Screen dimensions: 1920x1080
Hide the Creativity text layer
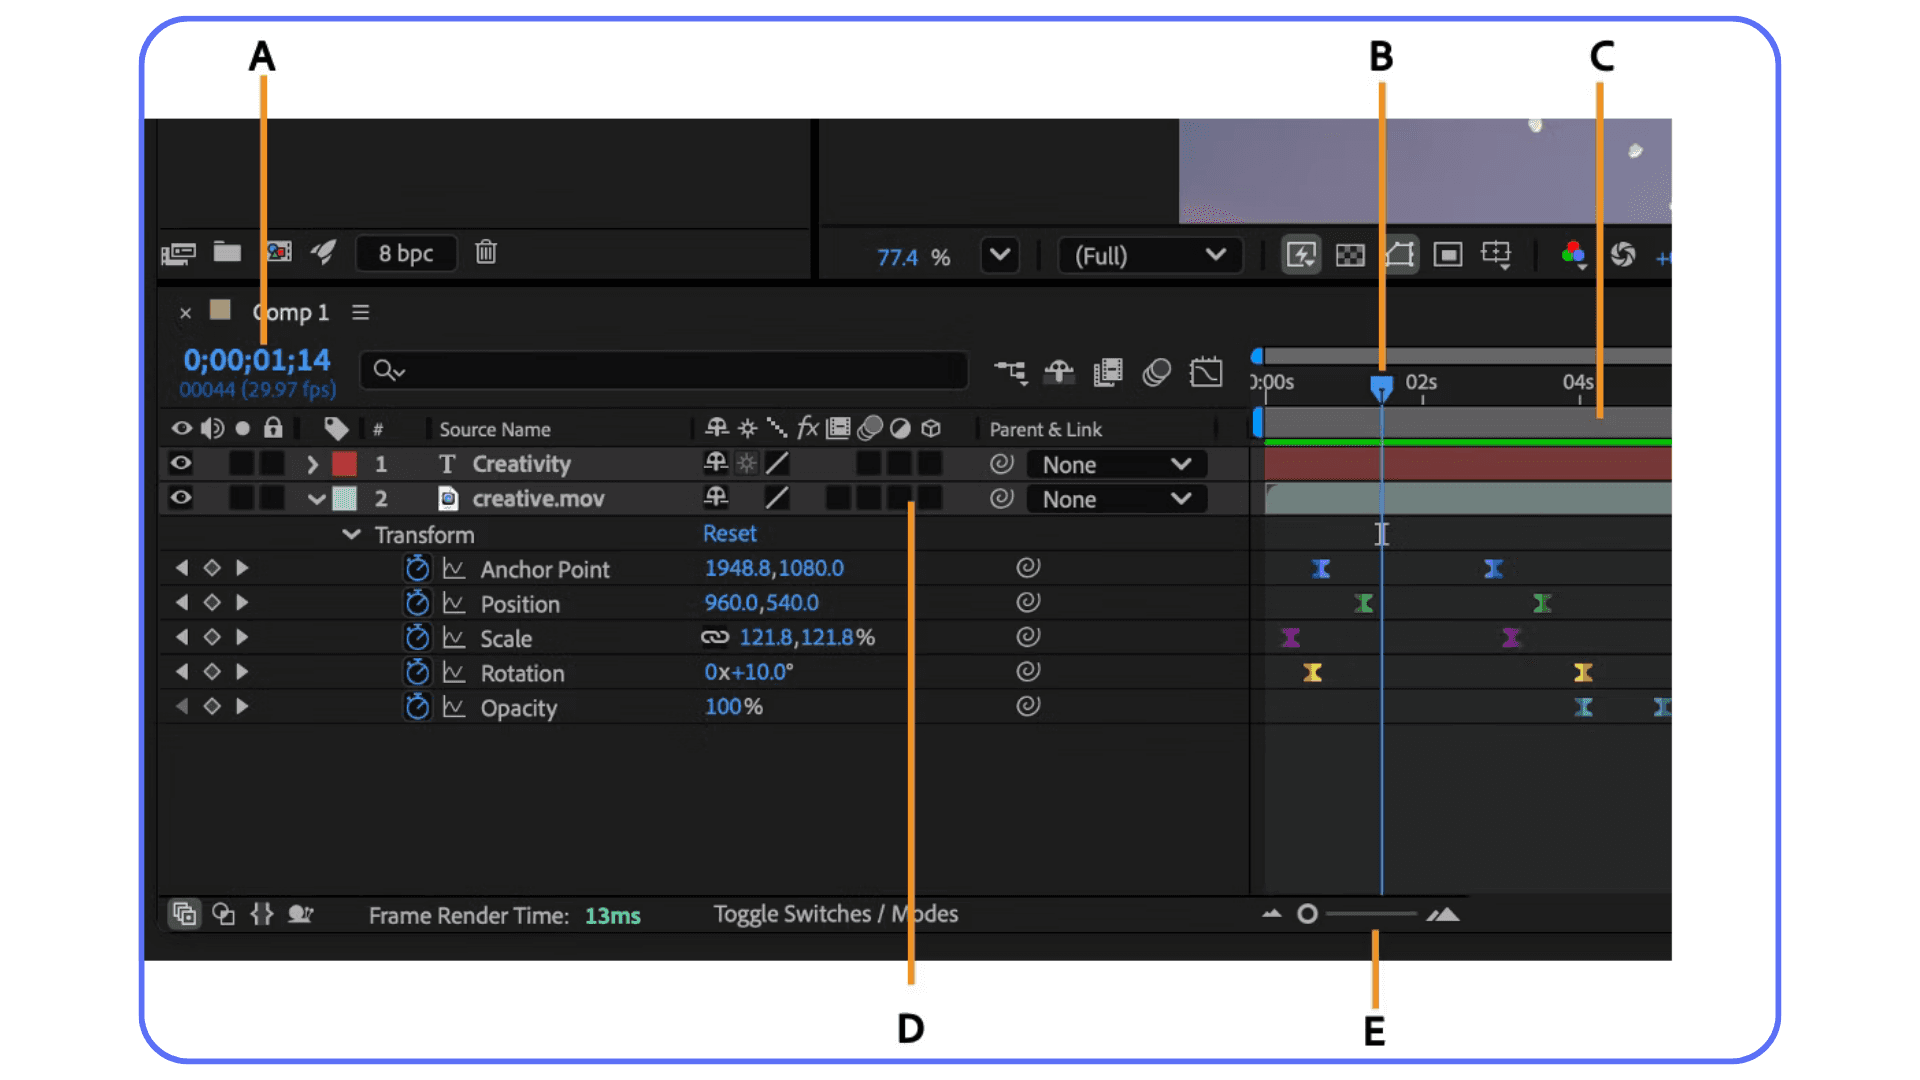pos(181,463)
